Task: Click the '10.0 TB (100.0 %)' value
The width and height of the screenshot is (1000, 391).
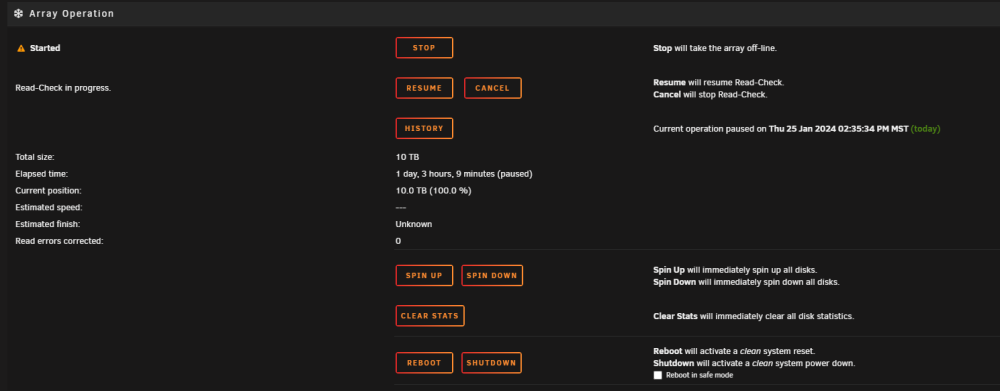Action: [433, 191]
